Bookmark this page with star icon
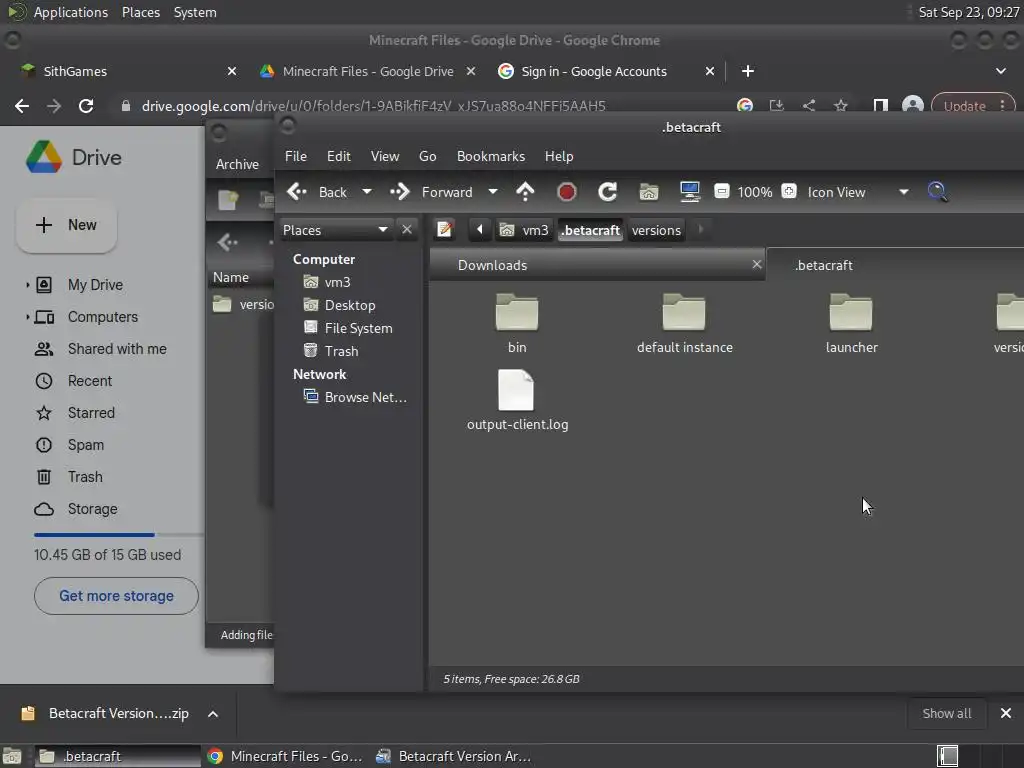Image resolution: width=1024 pixels, height=768 pixels. [x=840, y=106]
